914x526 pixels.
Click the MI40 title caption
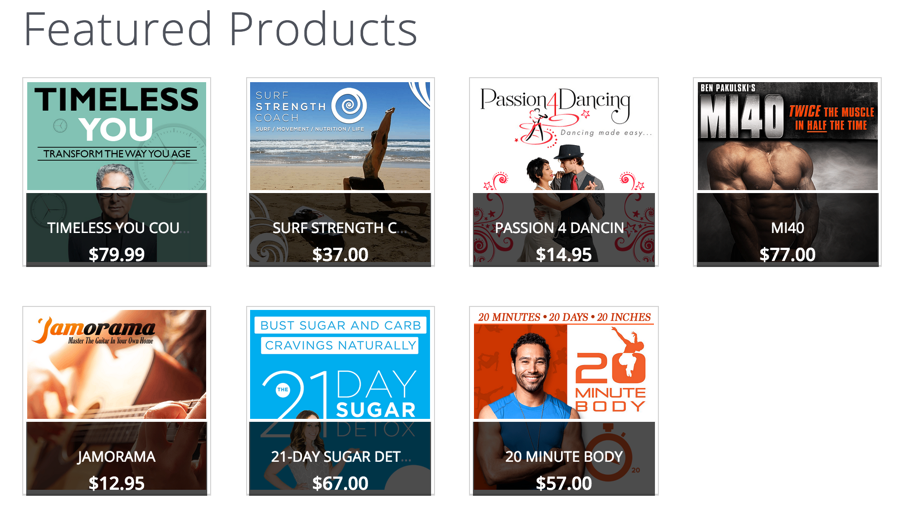click(x=788, y=228)
